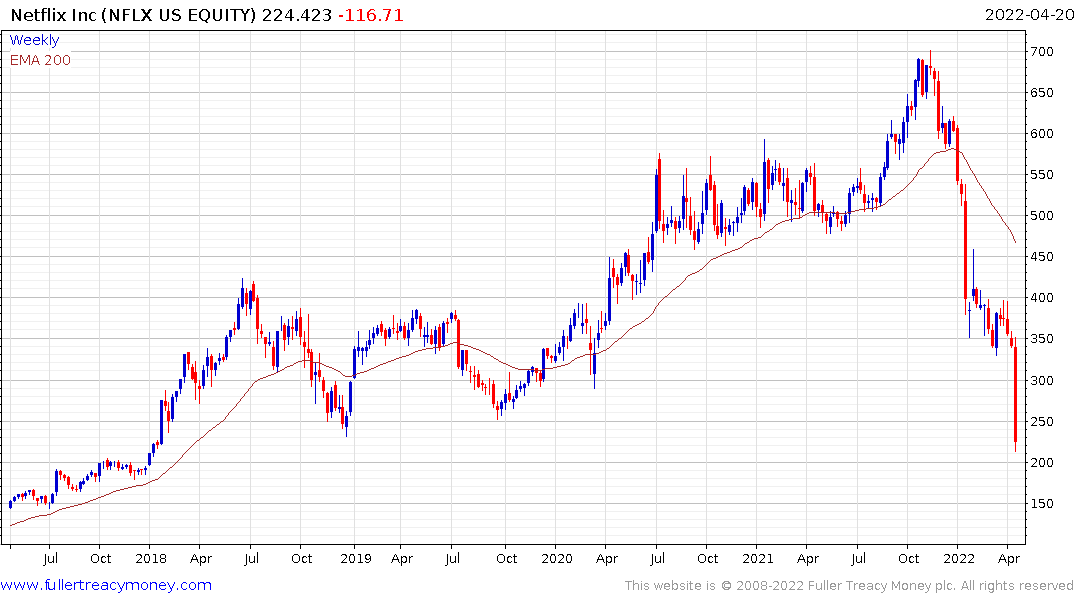Click the 300 price axis label

1041,381
